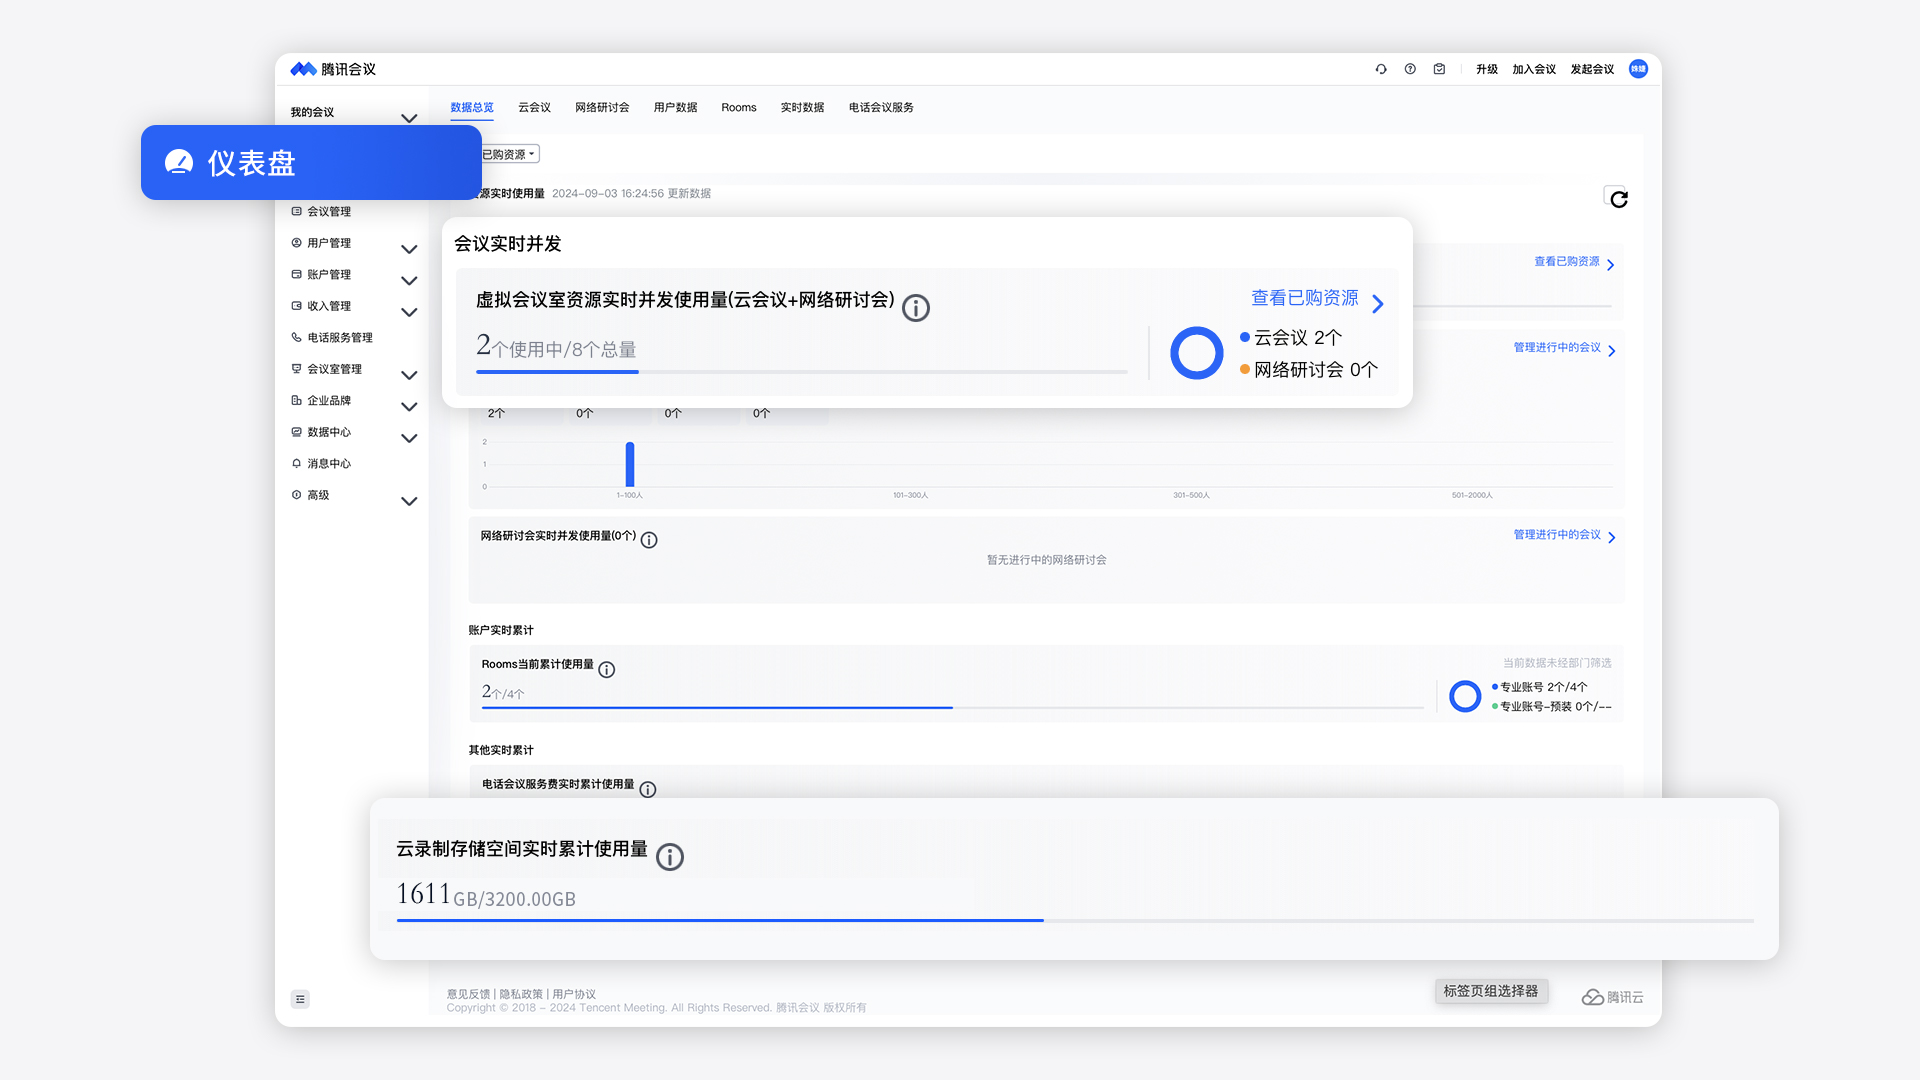Click the 企业品牌 sidebar icon
1920x1080 pixels.
296,400
